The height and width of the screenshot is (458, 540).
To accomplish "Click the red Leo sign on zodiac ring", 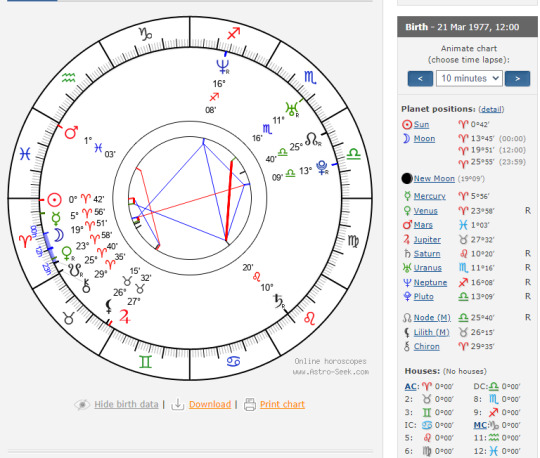I will [x=310, y=319].
